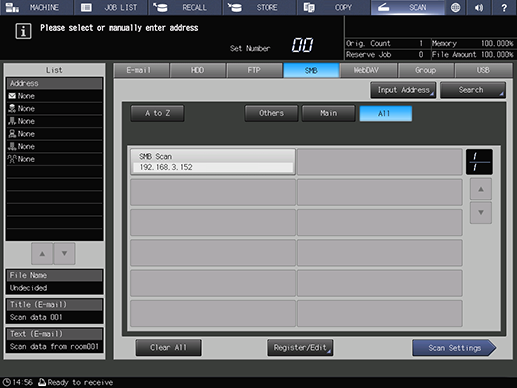Image resolution: width=517 pixels, height=388 pixels.
Task: Select the USB destination tab
Action: coord(483,70)
